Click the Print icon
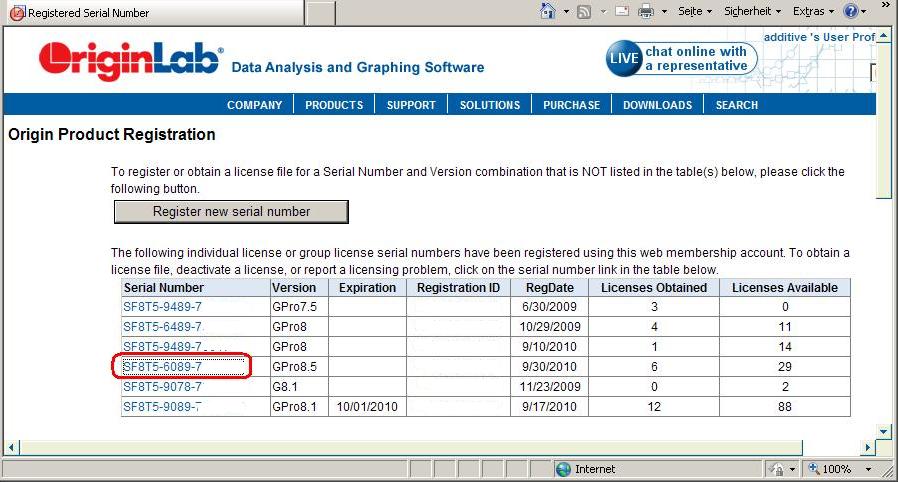This screenshot has width=898, height=482. tap(645, 11)
